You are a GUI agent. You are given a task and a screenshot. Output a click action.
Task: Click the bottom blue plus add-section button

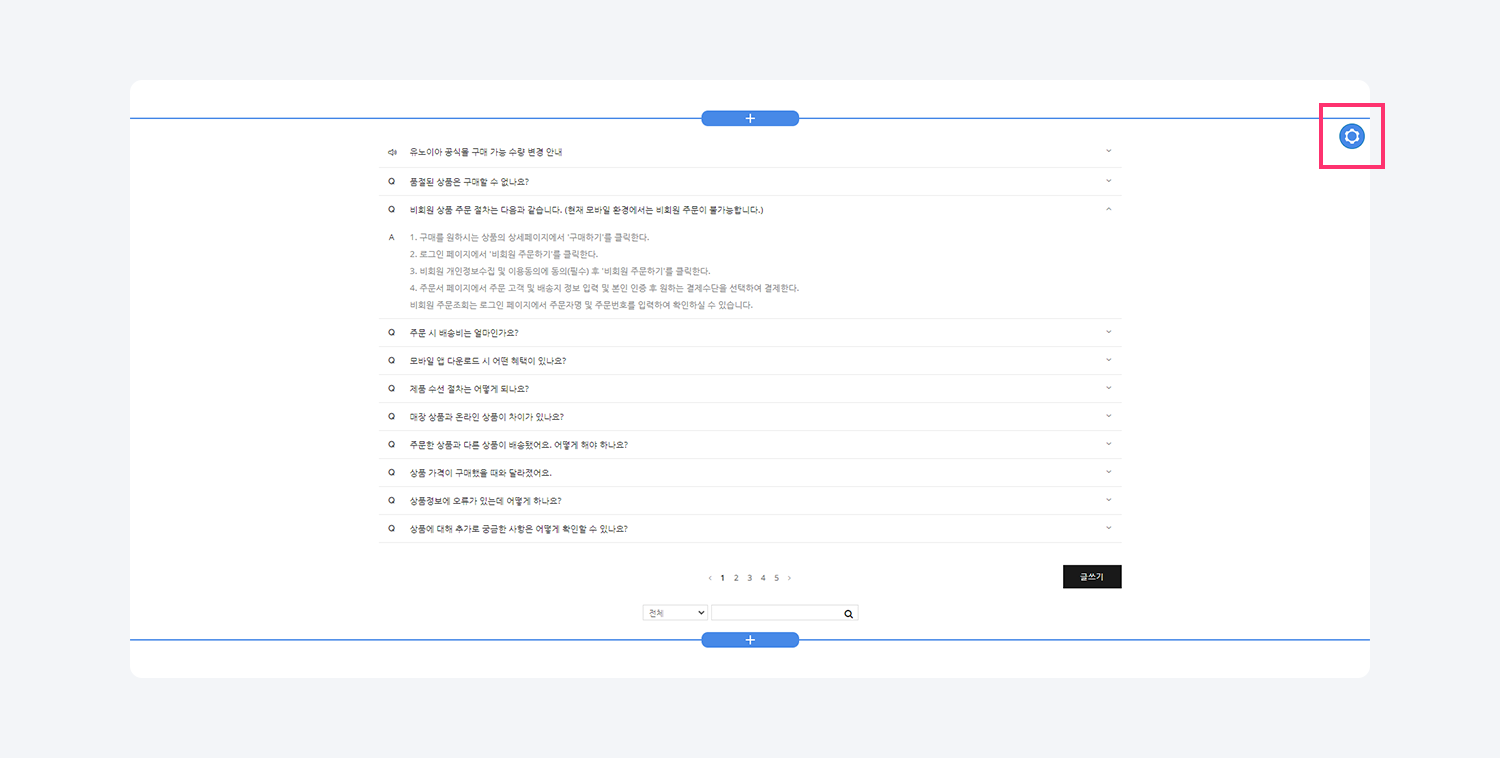(x=750, y=640)
